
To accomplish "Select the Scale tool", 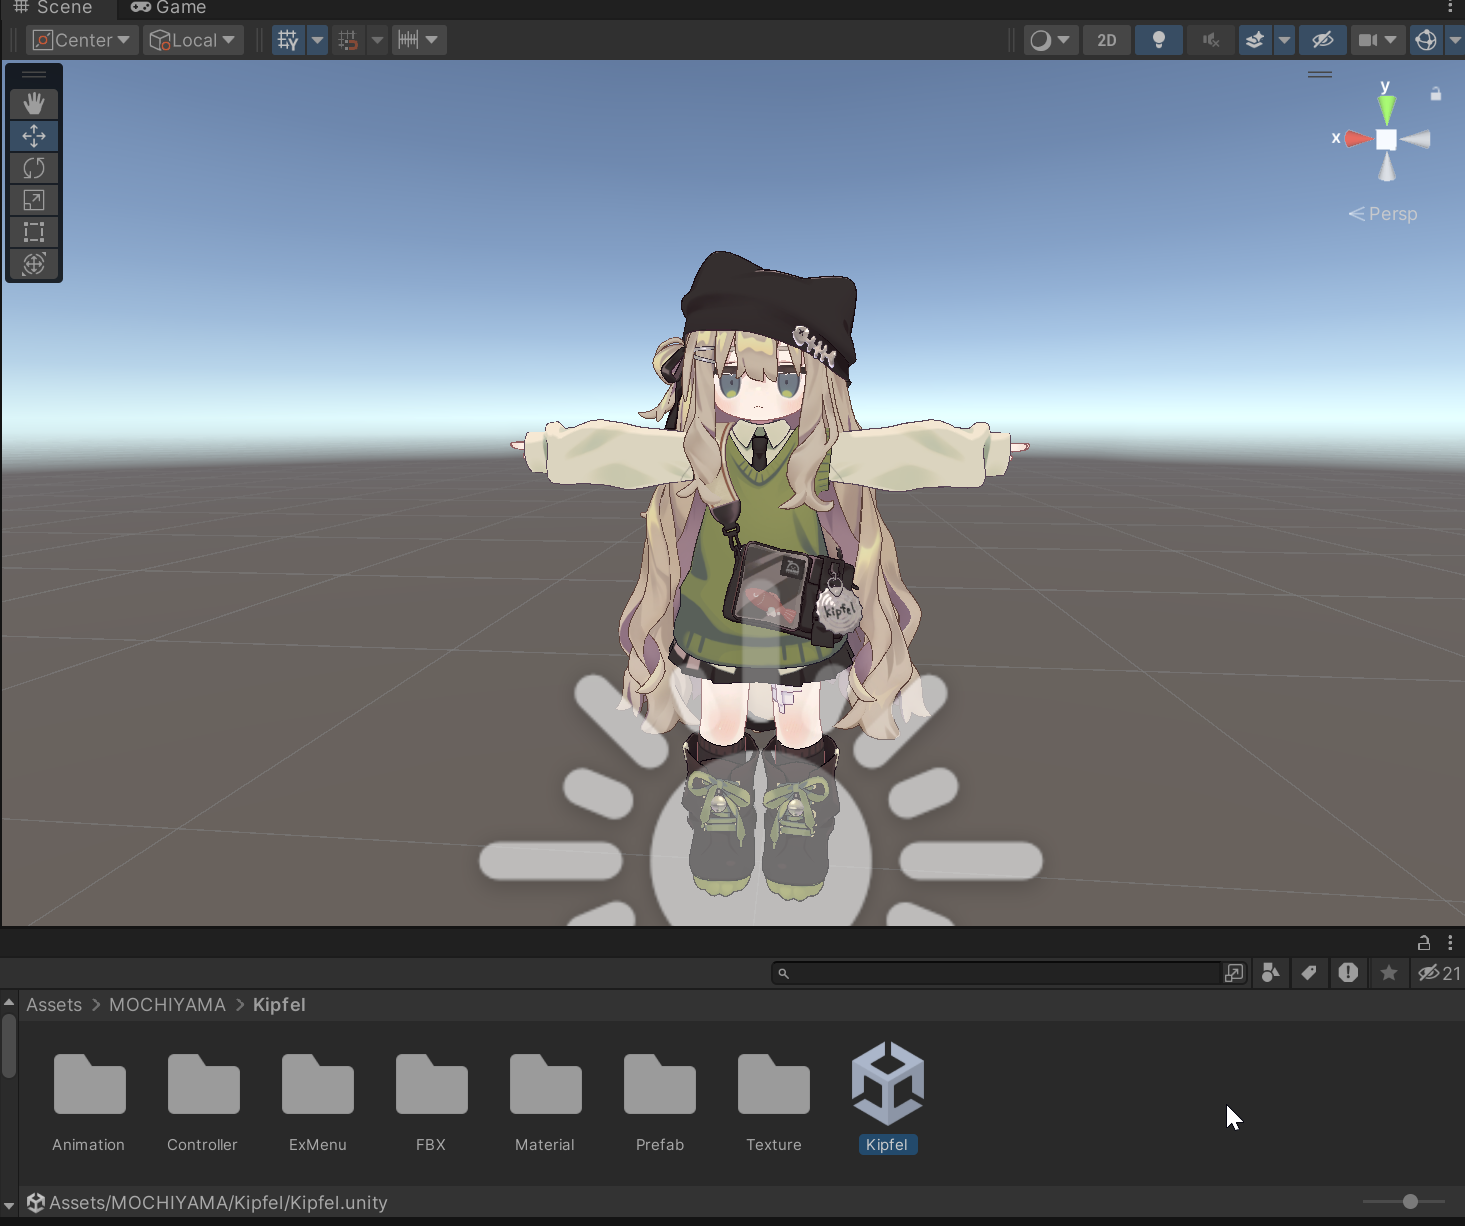I will point(34,200).
